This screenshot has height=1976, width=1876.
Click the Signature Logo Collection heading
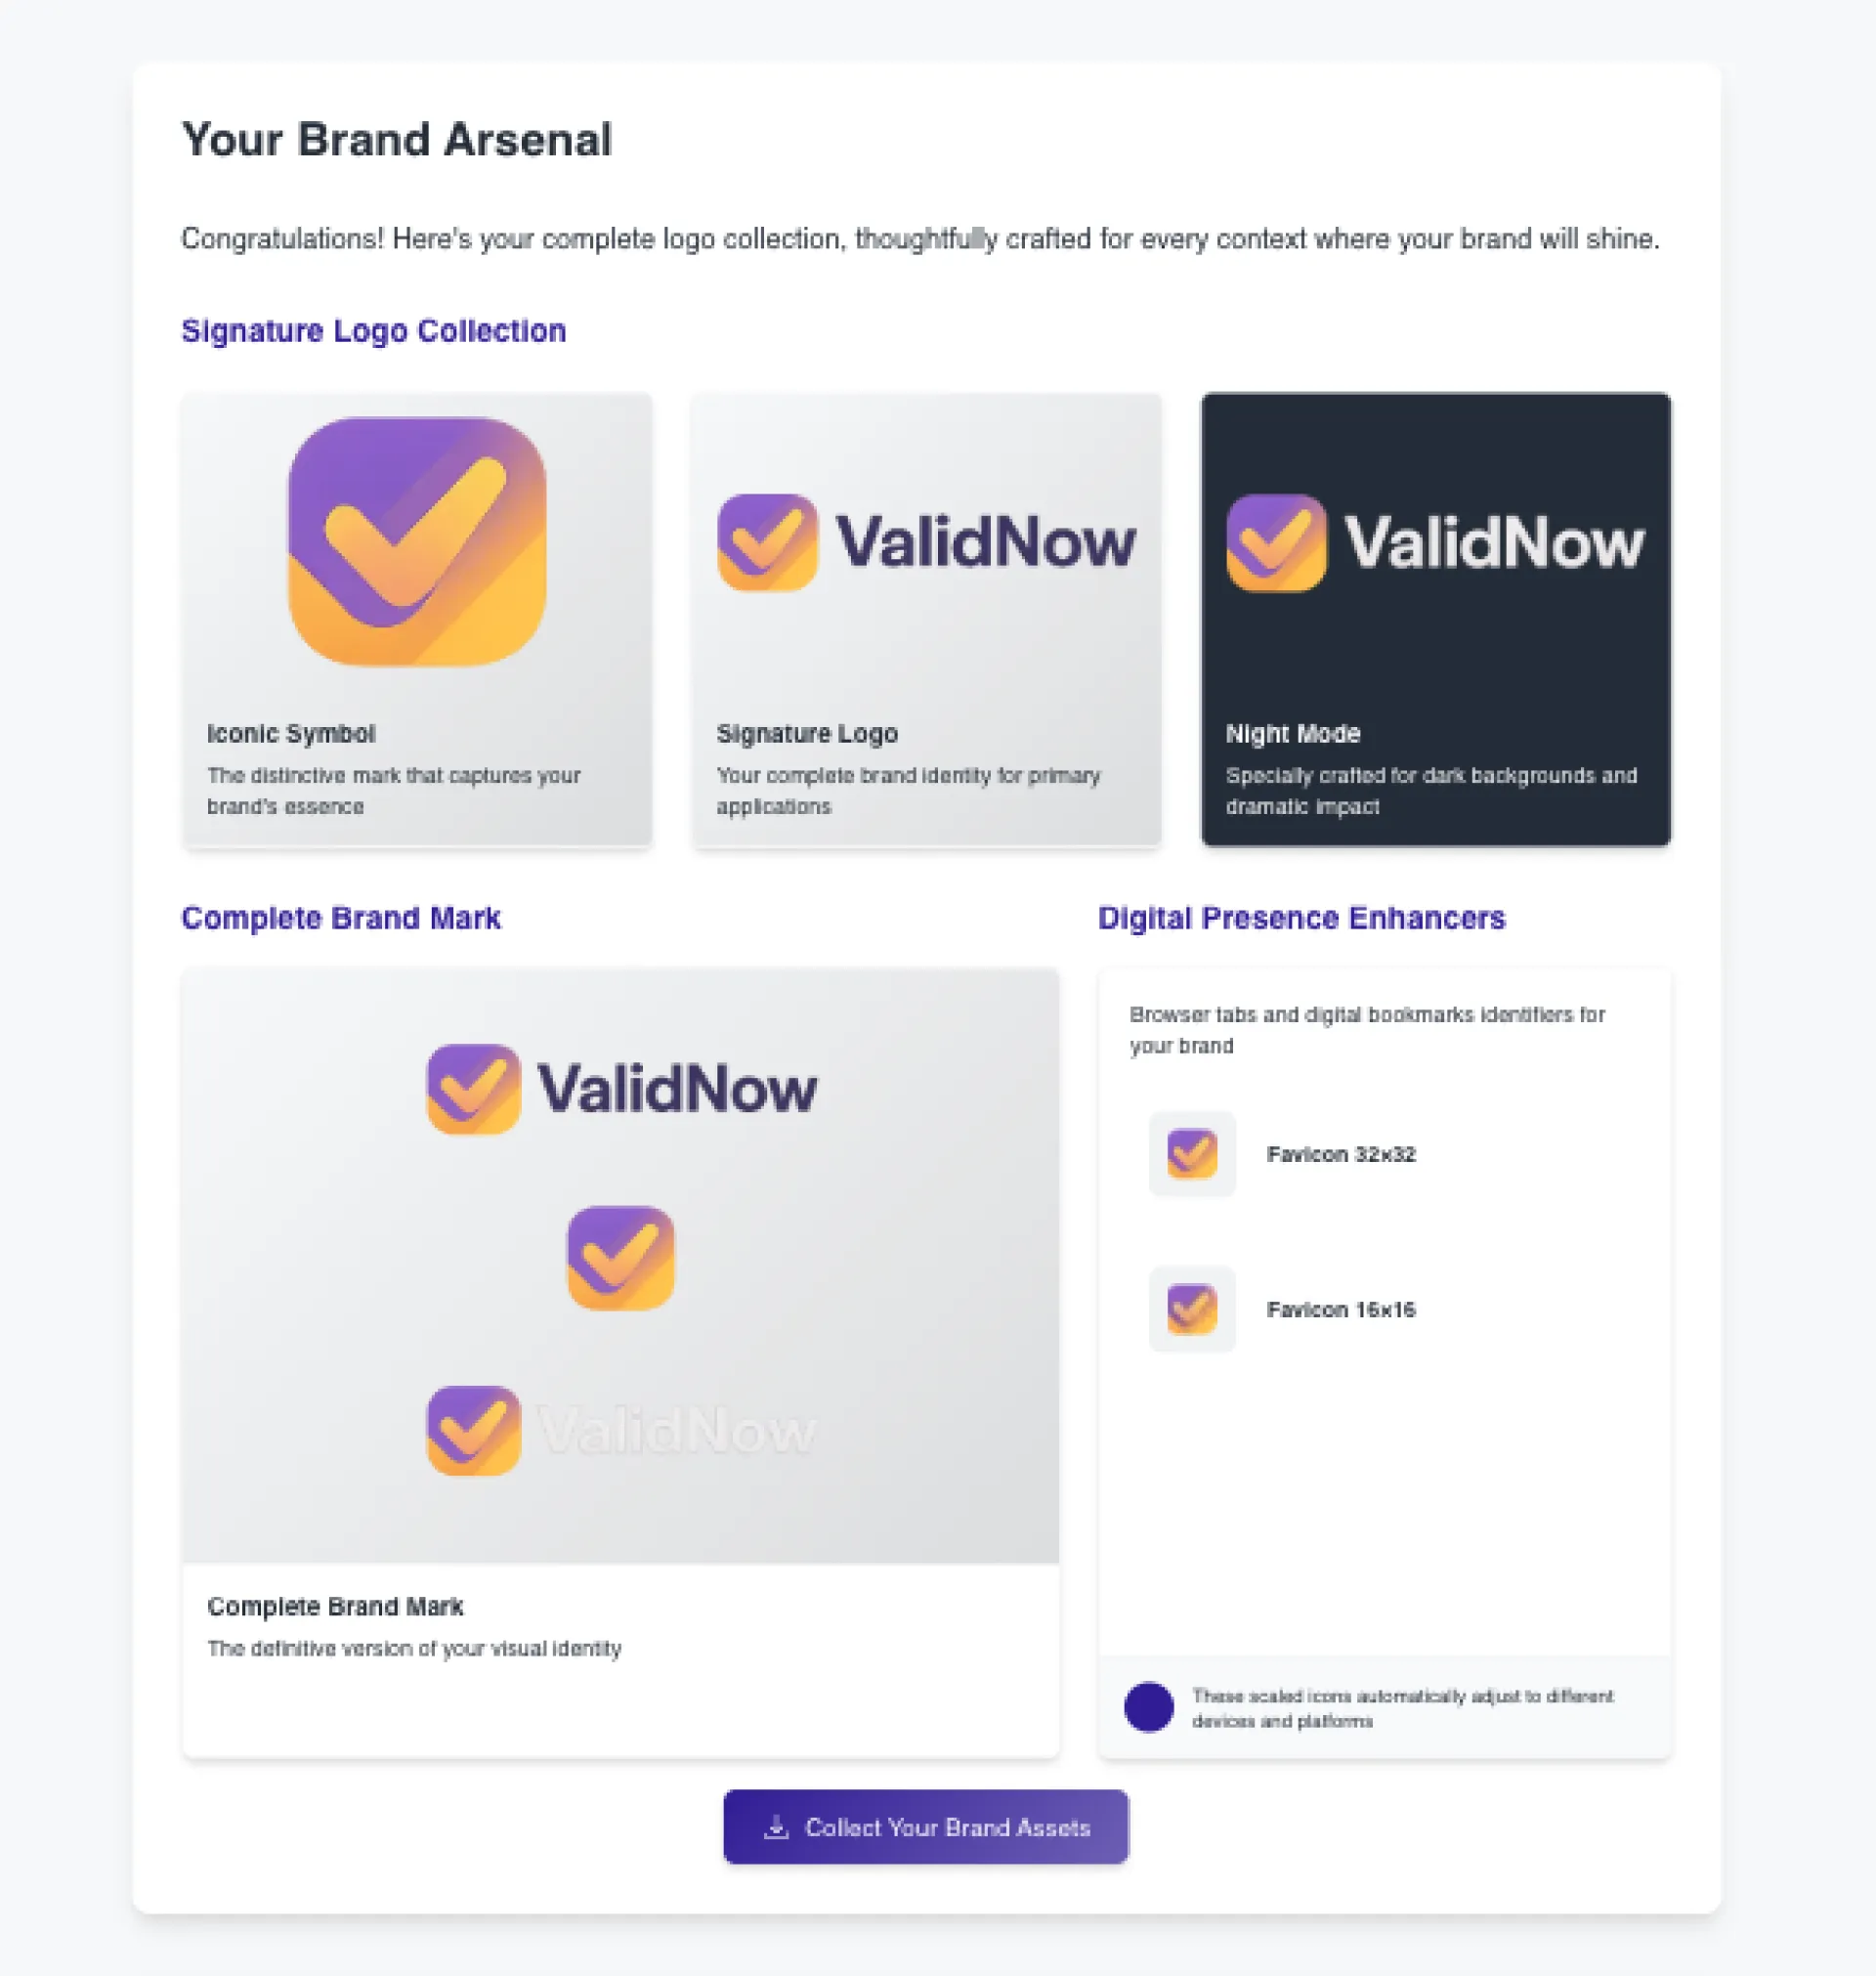[x=374, y=331]
